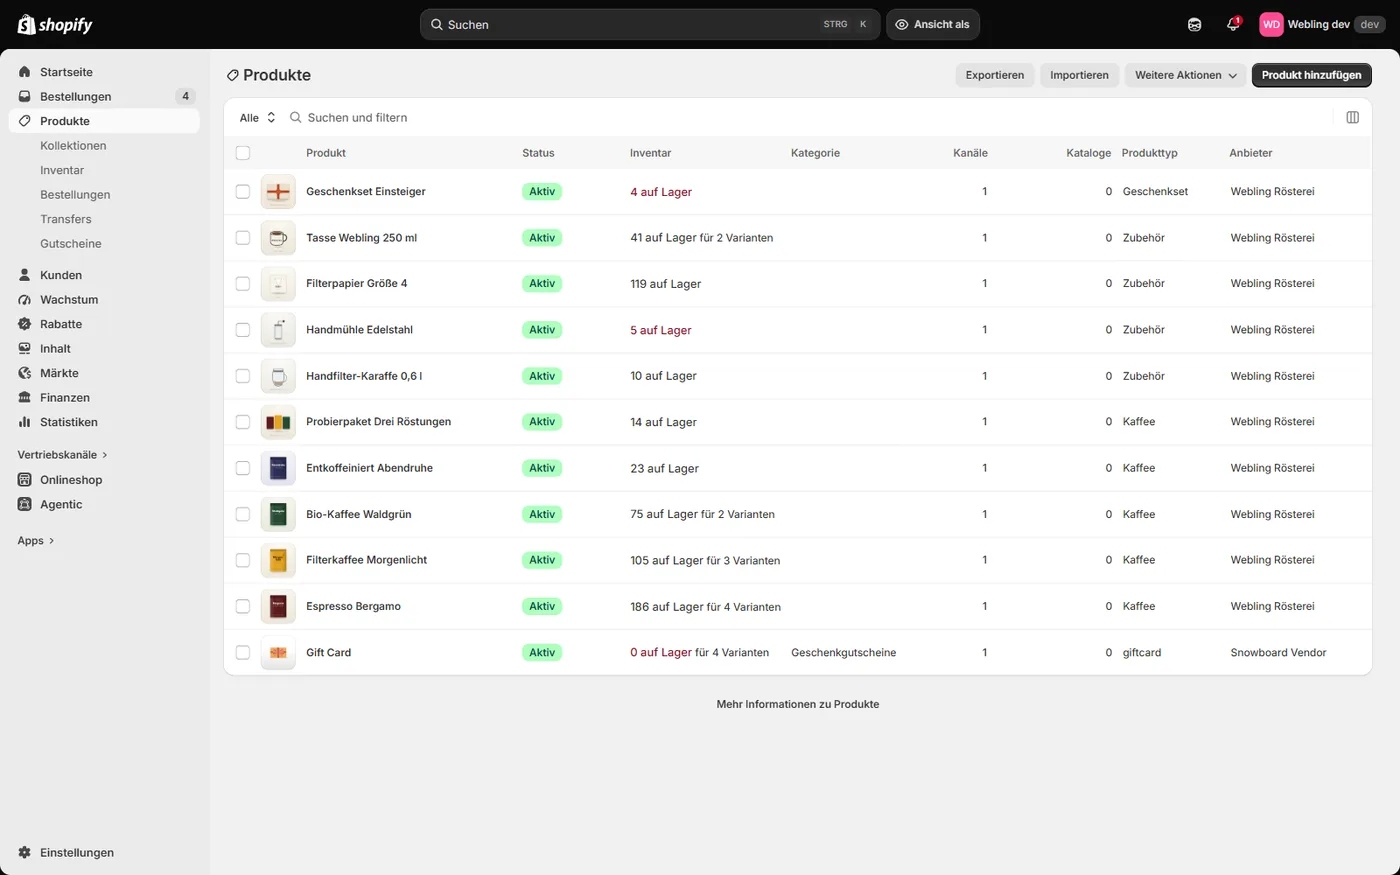Expand the Vertriebskanäle section chevron
The width and height of the screenshot is (1400, 875).
coord(105,455)
